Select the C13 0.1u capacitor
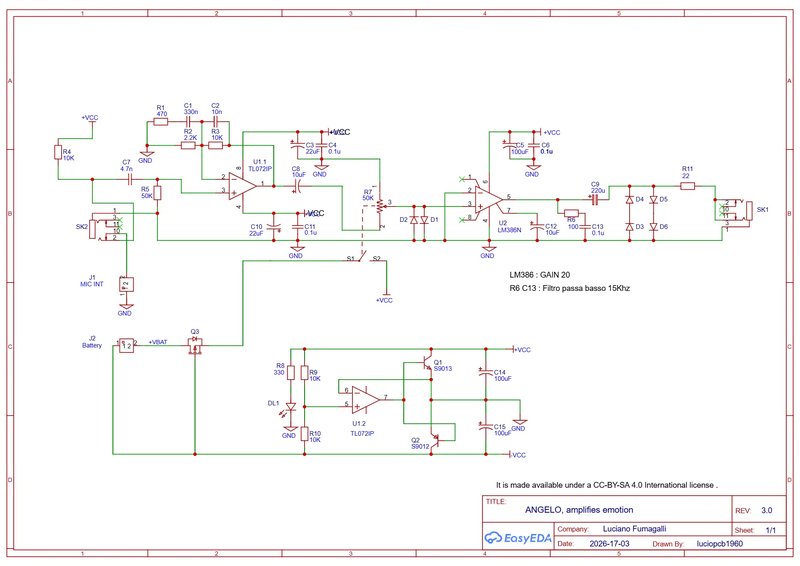Viewport: 800px width, 566px height. (585, 227)
